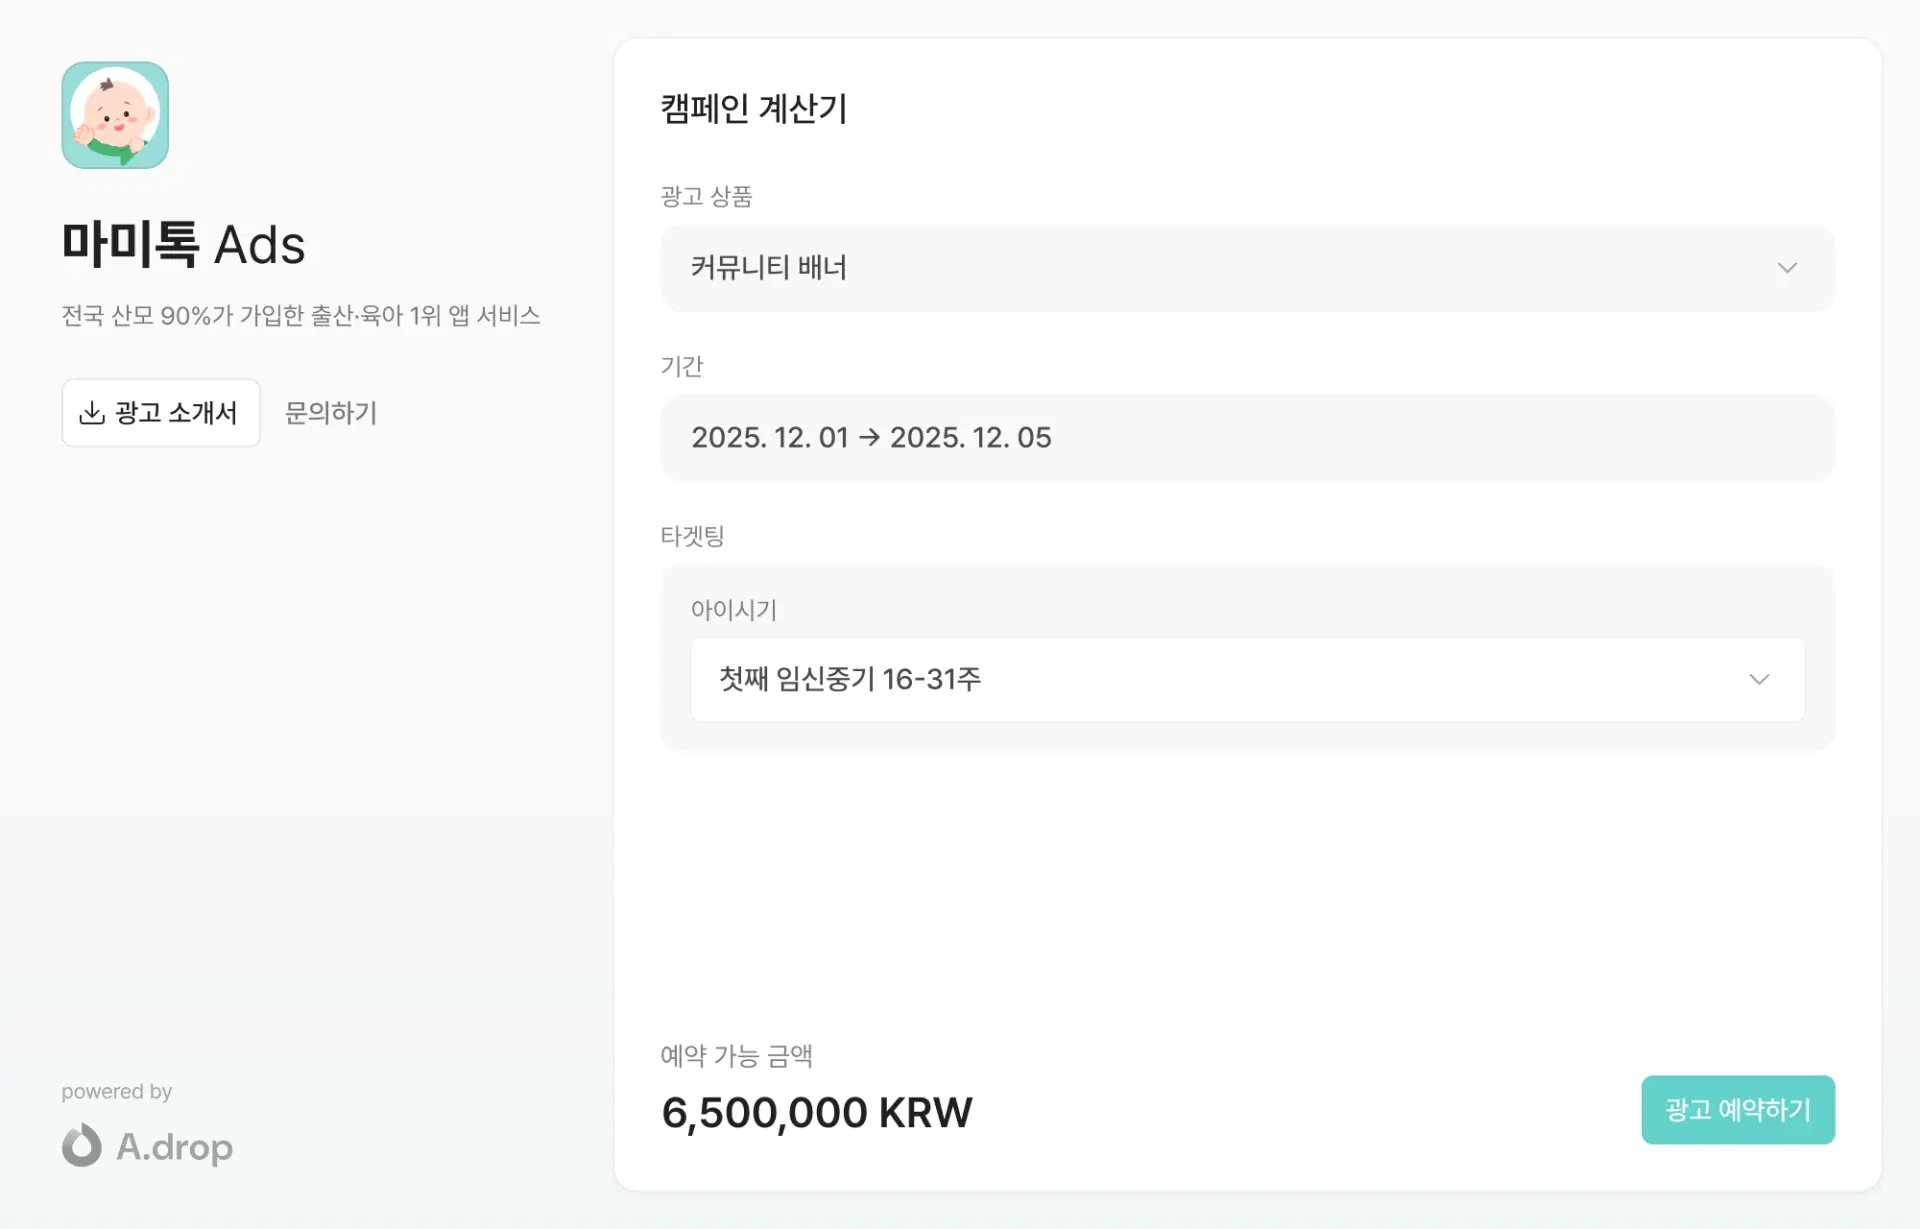Click the A.drop droplet logo icon
Image resolution: width=1920 pixels, height=1229 pixels.
(82, 1146)
